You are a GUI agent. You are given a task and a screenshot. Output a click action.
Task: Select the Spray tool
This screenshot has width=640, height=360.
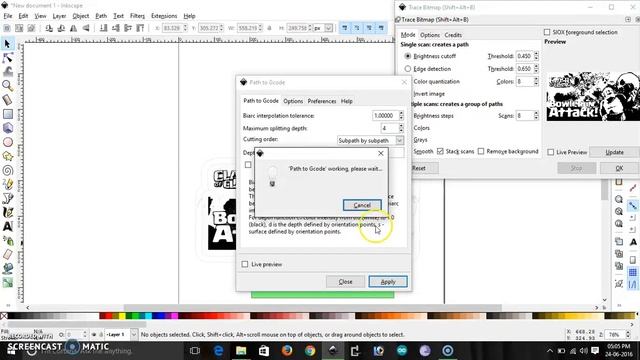coord(7,241)
